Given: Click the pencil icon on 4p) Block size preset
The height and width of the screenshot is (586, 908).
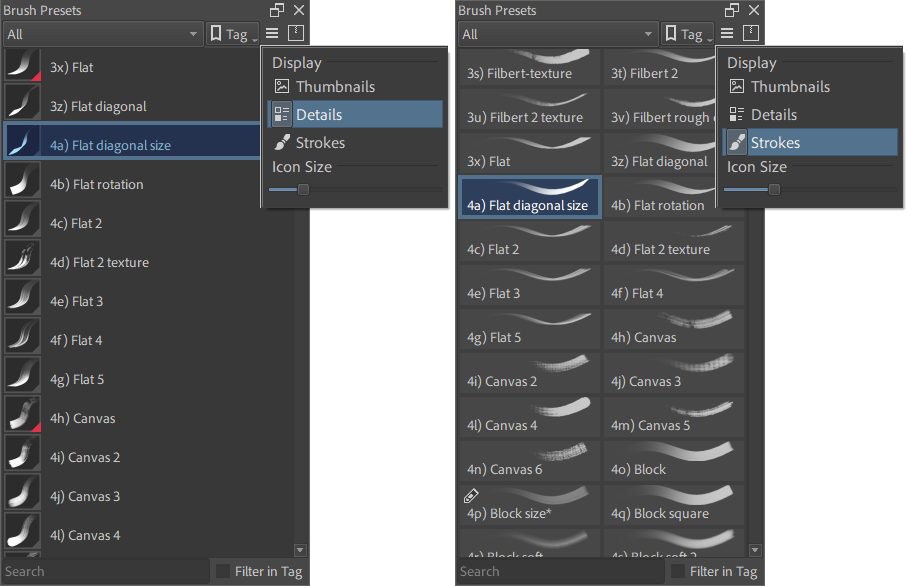Looking at the screenshot, I should click(x=471, y=496).
